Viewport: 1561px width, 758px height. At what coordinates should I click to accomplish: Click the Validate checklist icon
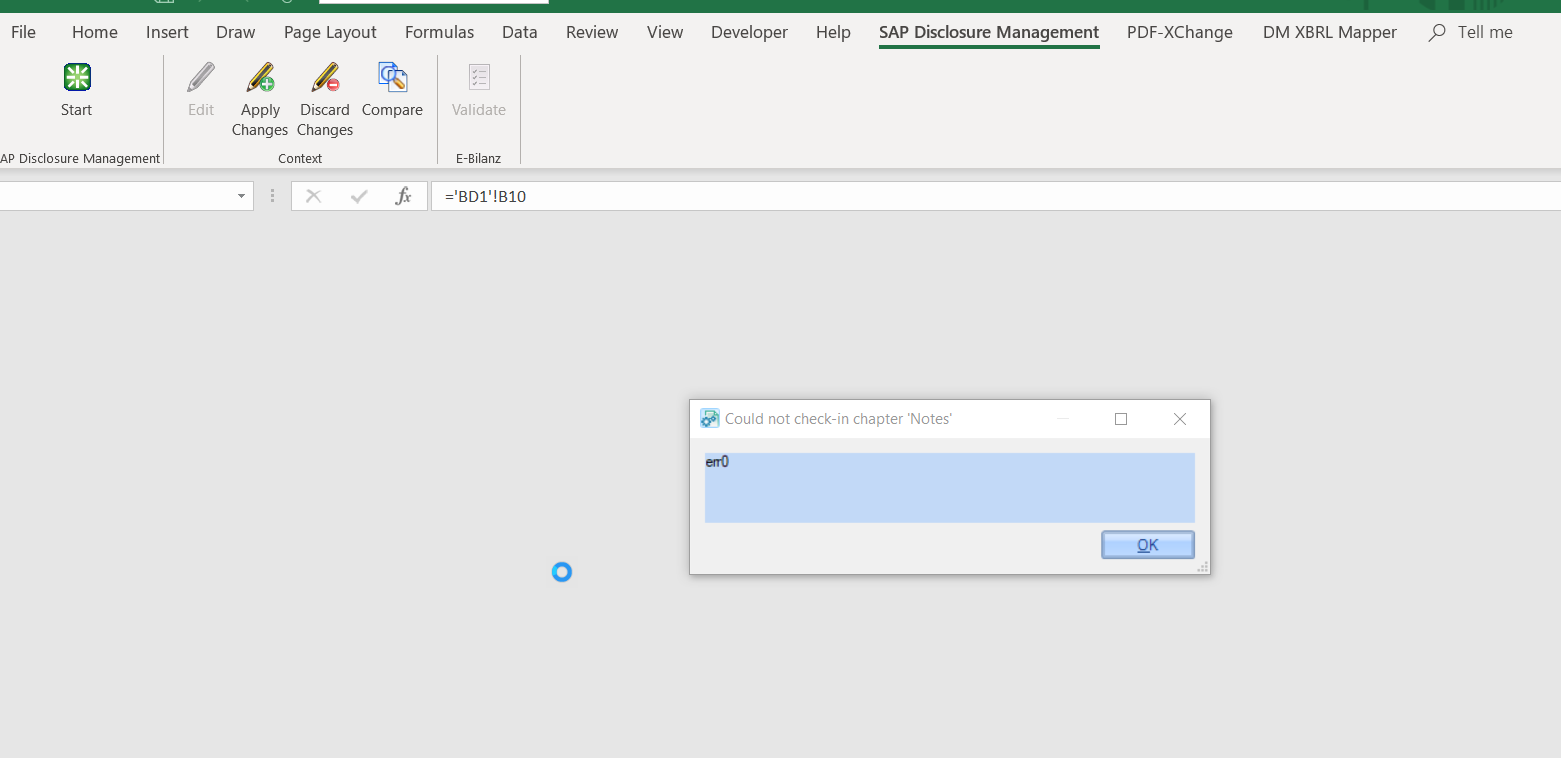pos(479,77)
